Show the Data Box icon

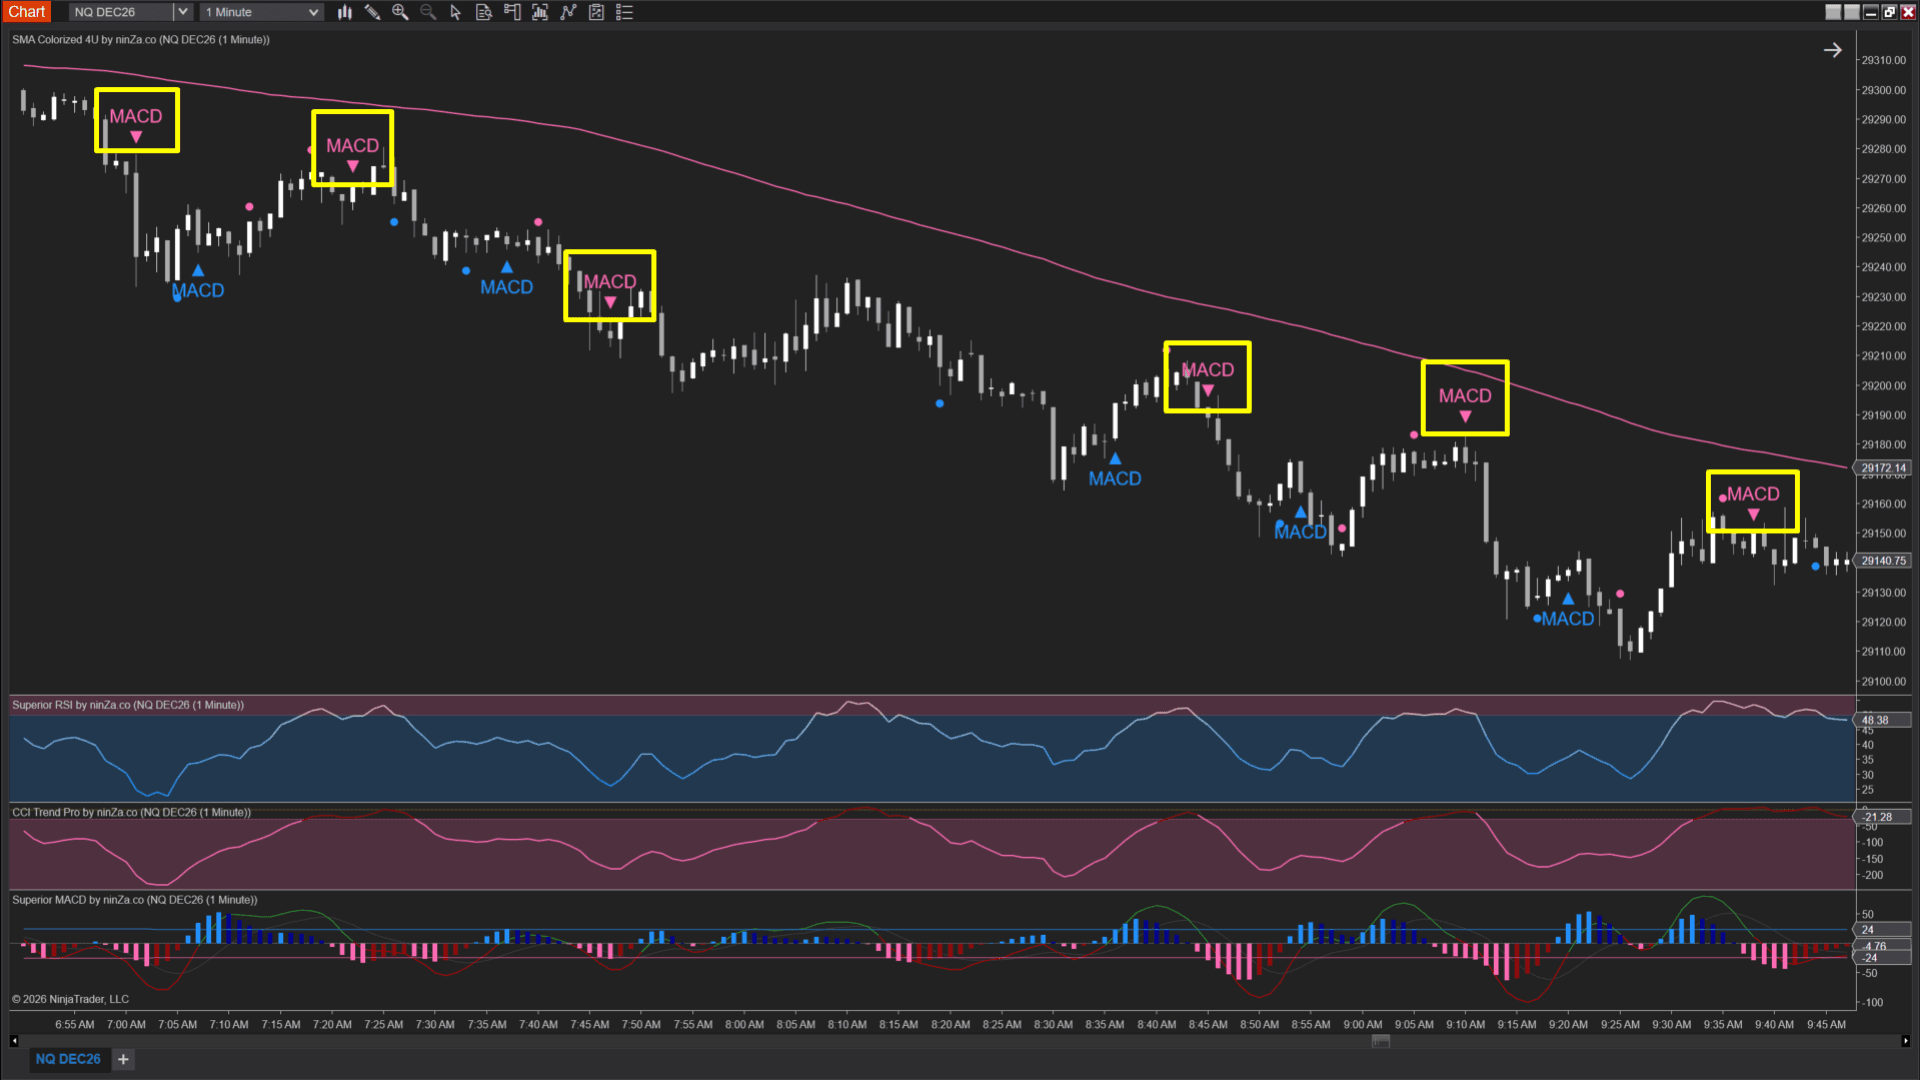click(484, 12)
